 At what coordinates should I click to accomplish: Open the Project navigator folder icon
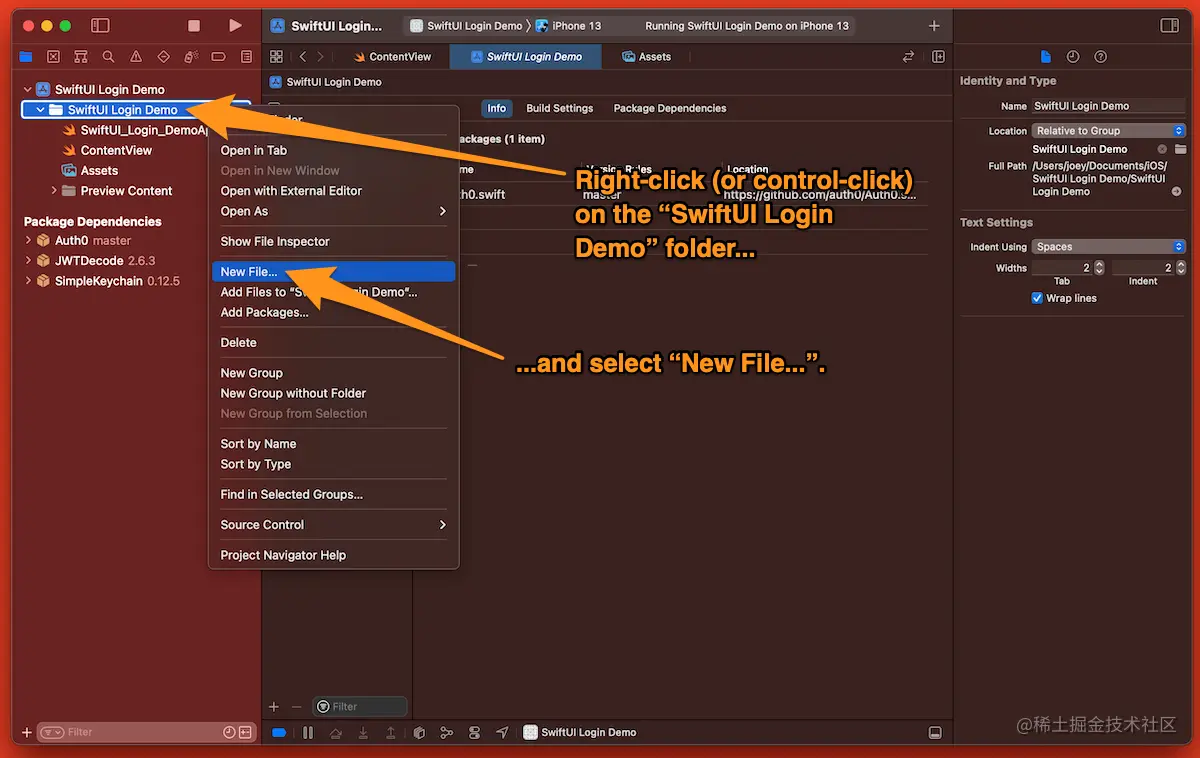coord(26,57)
